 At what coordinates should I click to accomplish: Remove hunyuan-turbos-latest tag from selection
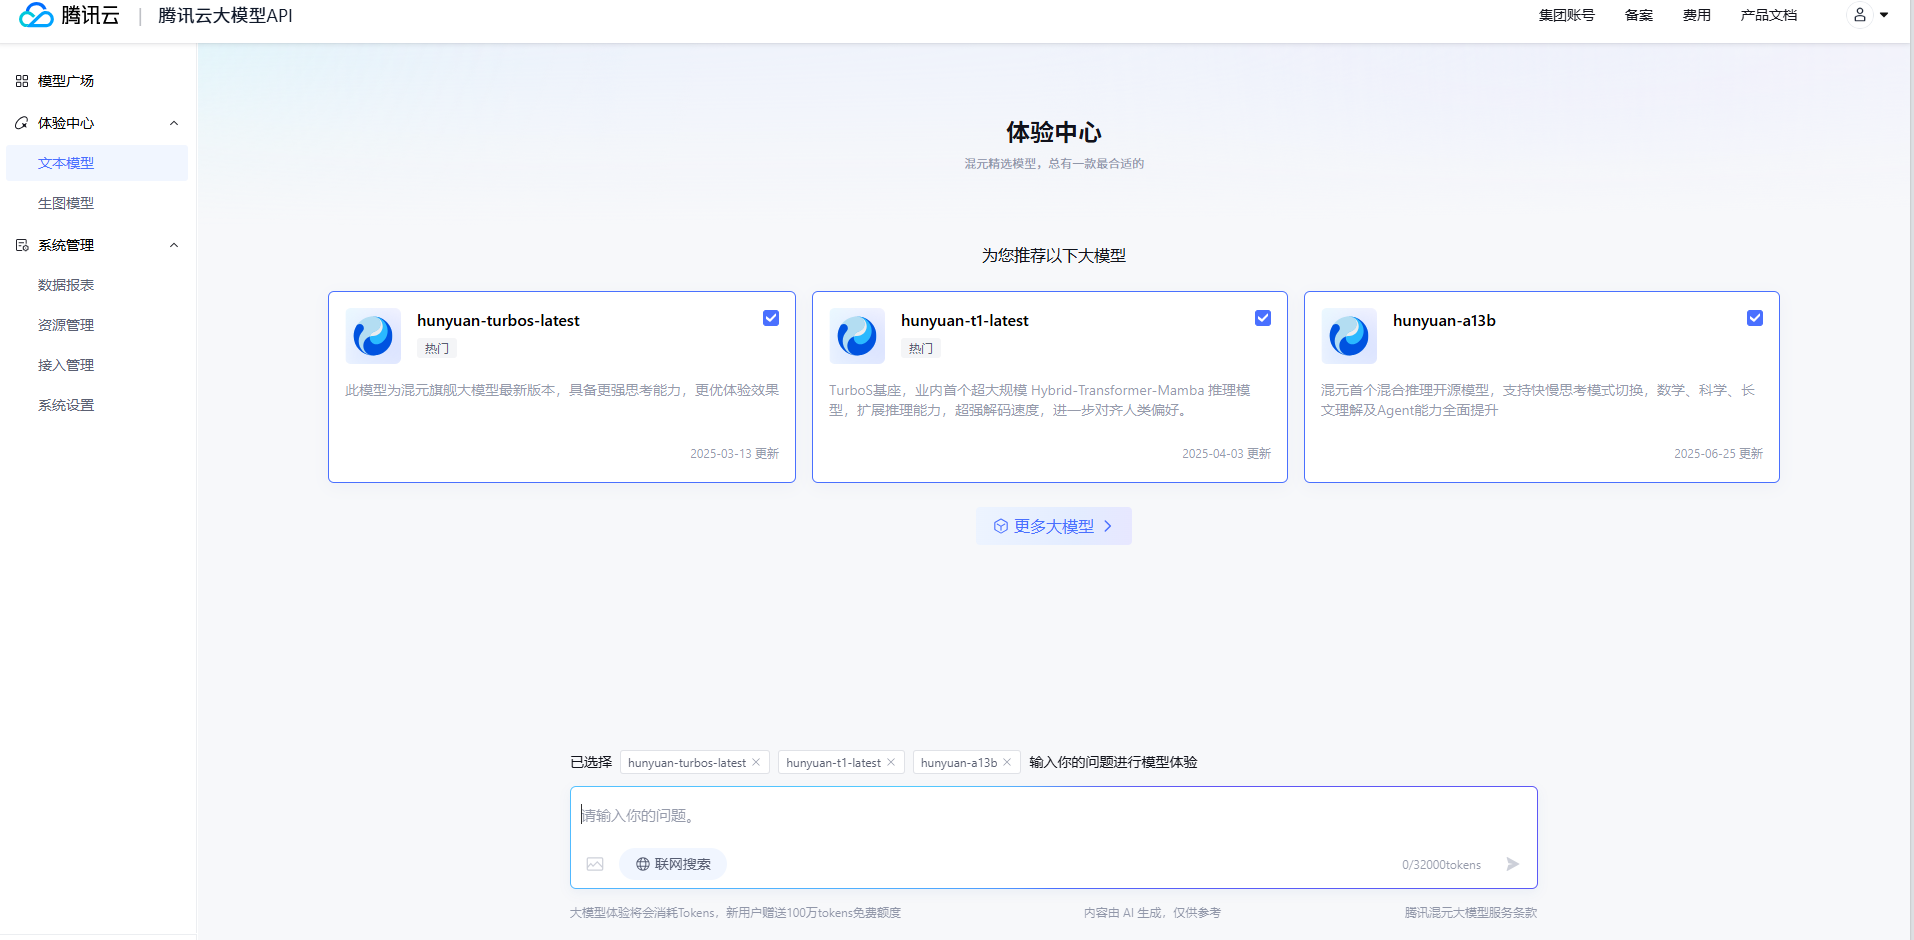pos(756,762)
